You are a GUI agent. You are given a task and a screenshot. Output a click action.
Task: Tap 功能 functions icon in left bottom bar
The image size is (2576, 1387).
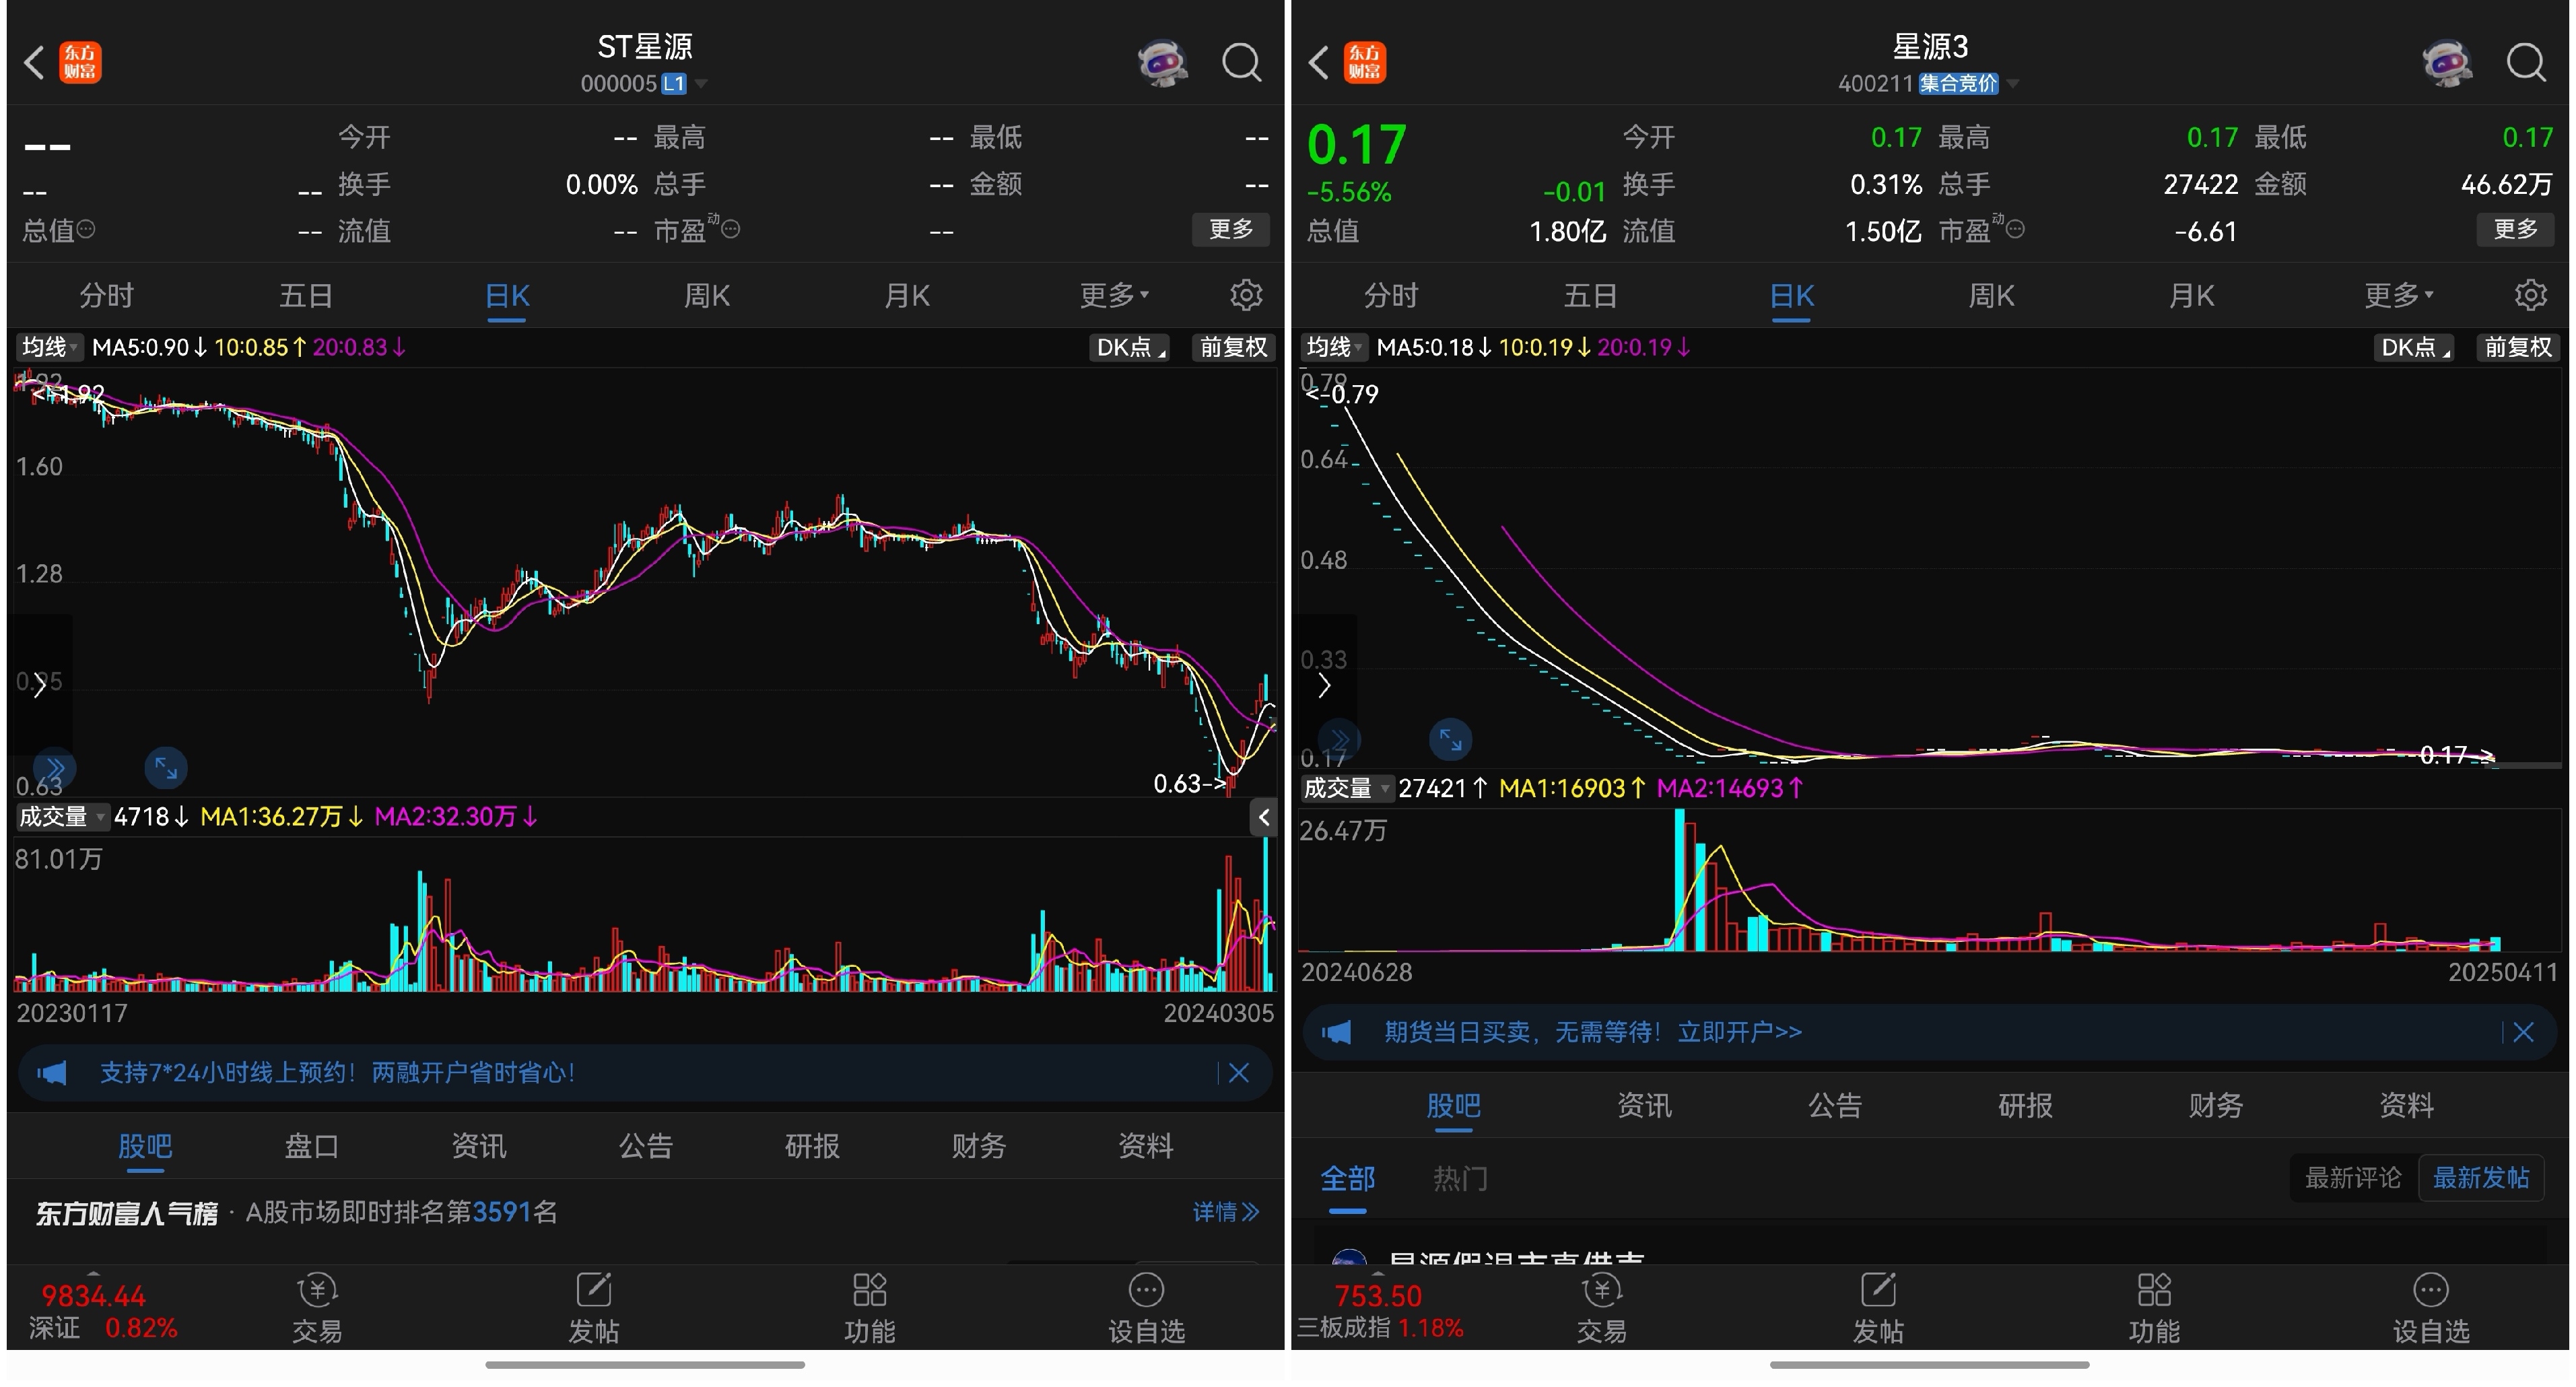[869, 1307]
